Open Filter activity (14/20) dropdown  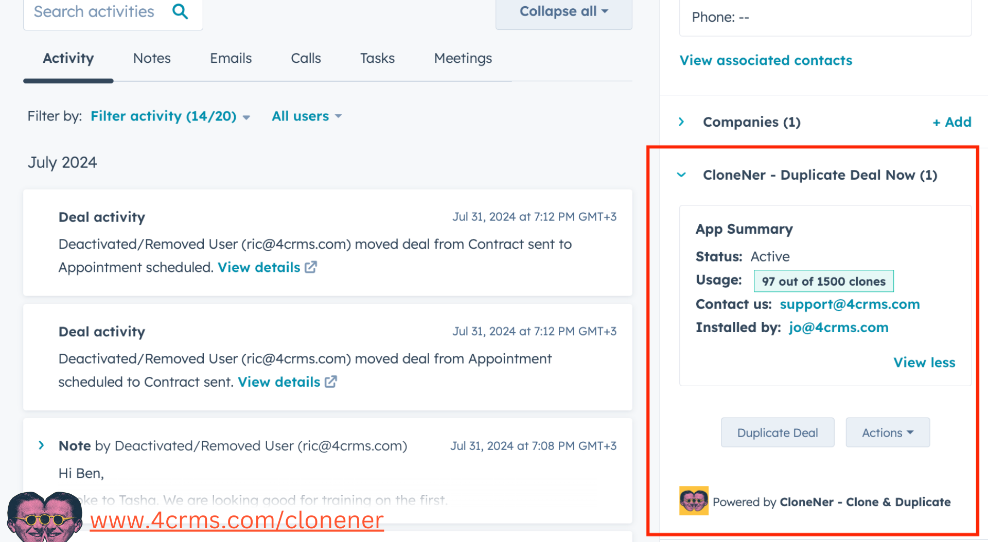(x=170, y=116)
